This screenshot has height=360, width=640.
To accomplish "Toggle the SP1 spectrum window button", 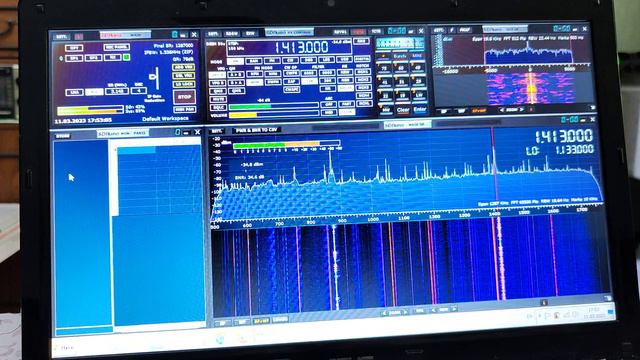I will (x=74, y=58).
